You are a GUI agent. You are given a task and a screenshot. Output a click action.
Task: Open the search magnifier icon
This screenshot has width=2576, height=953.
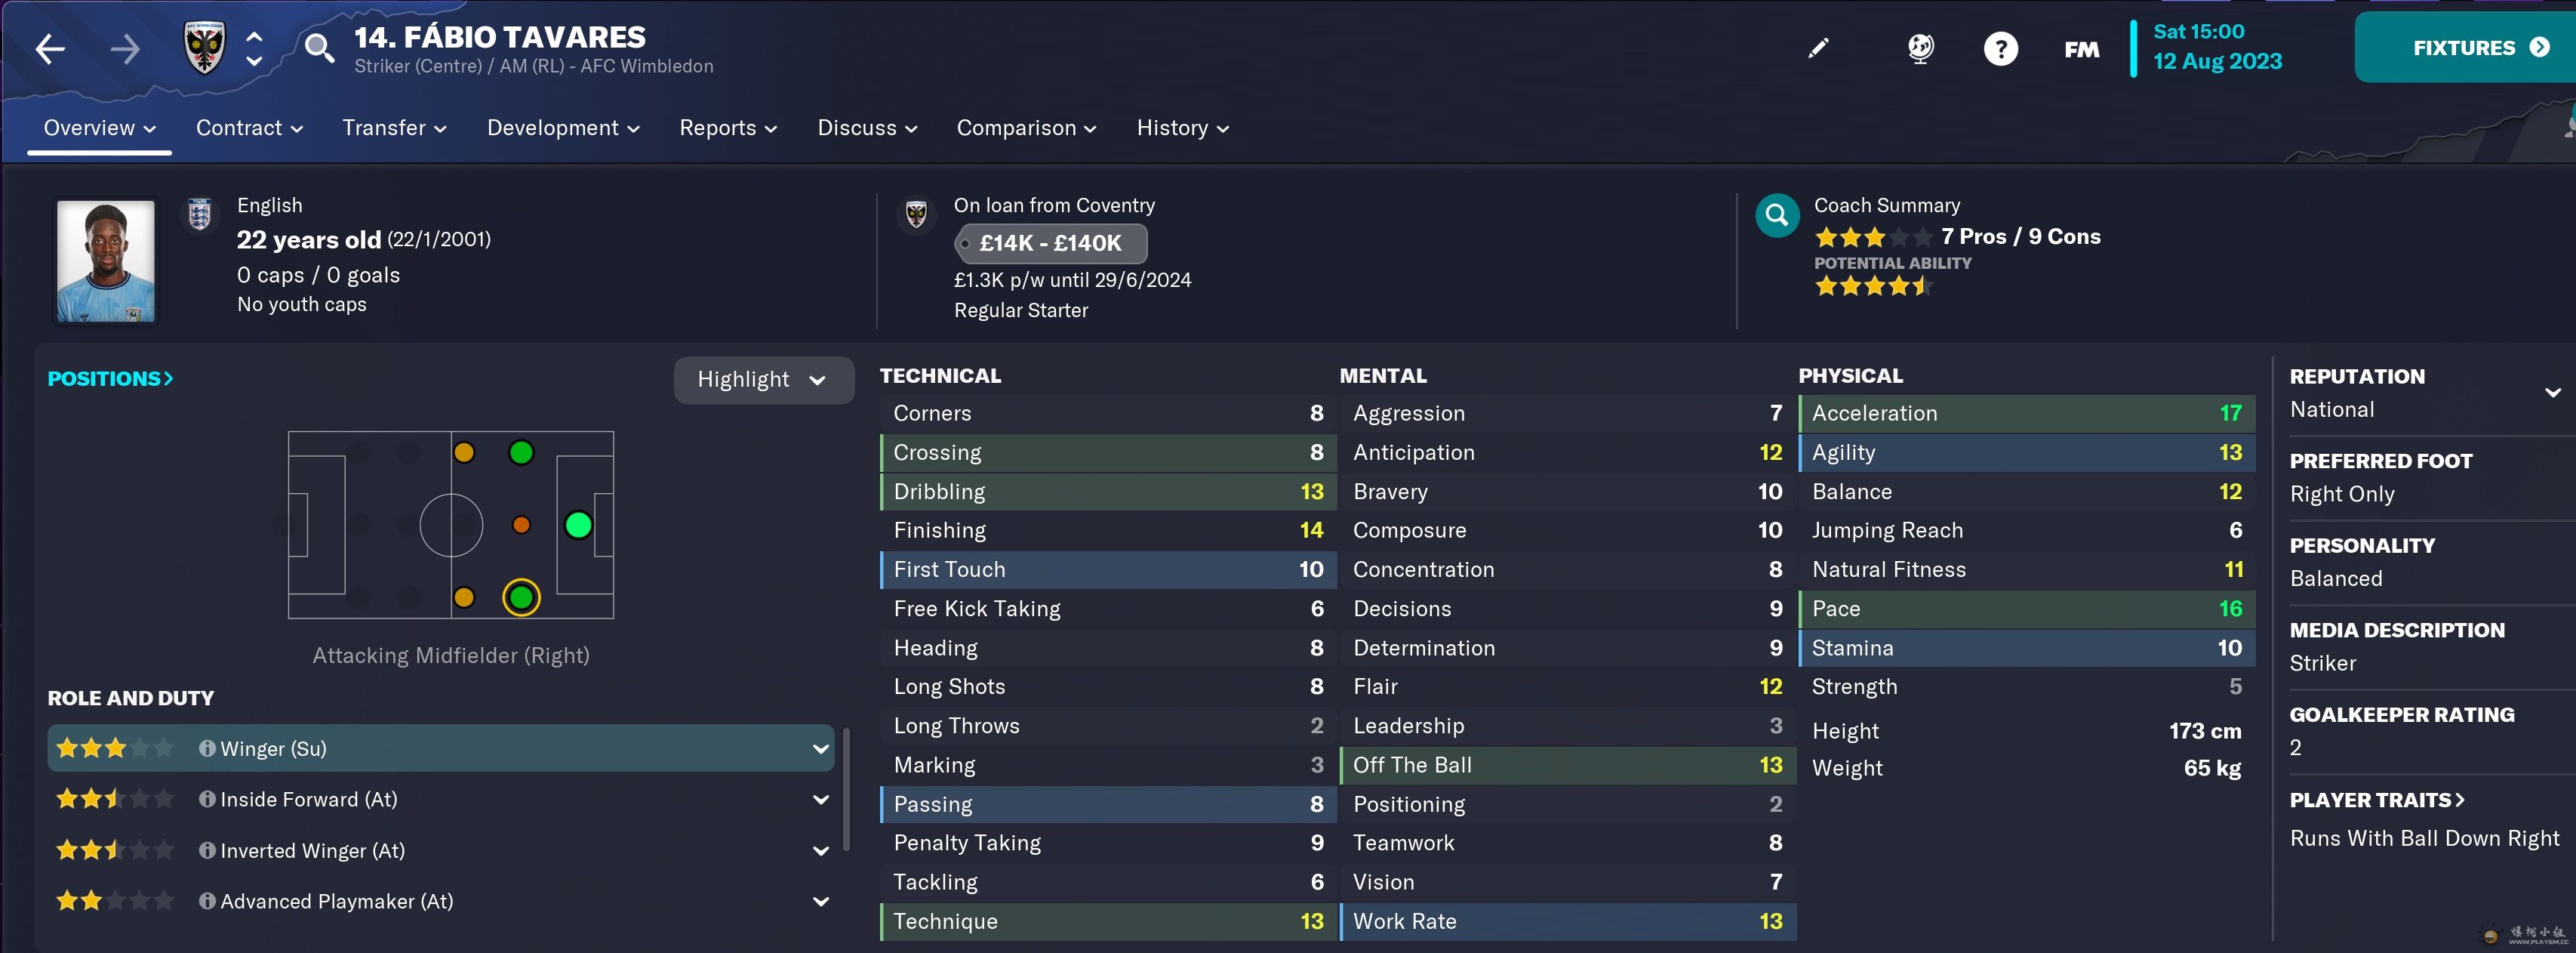pos(319,48)
